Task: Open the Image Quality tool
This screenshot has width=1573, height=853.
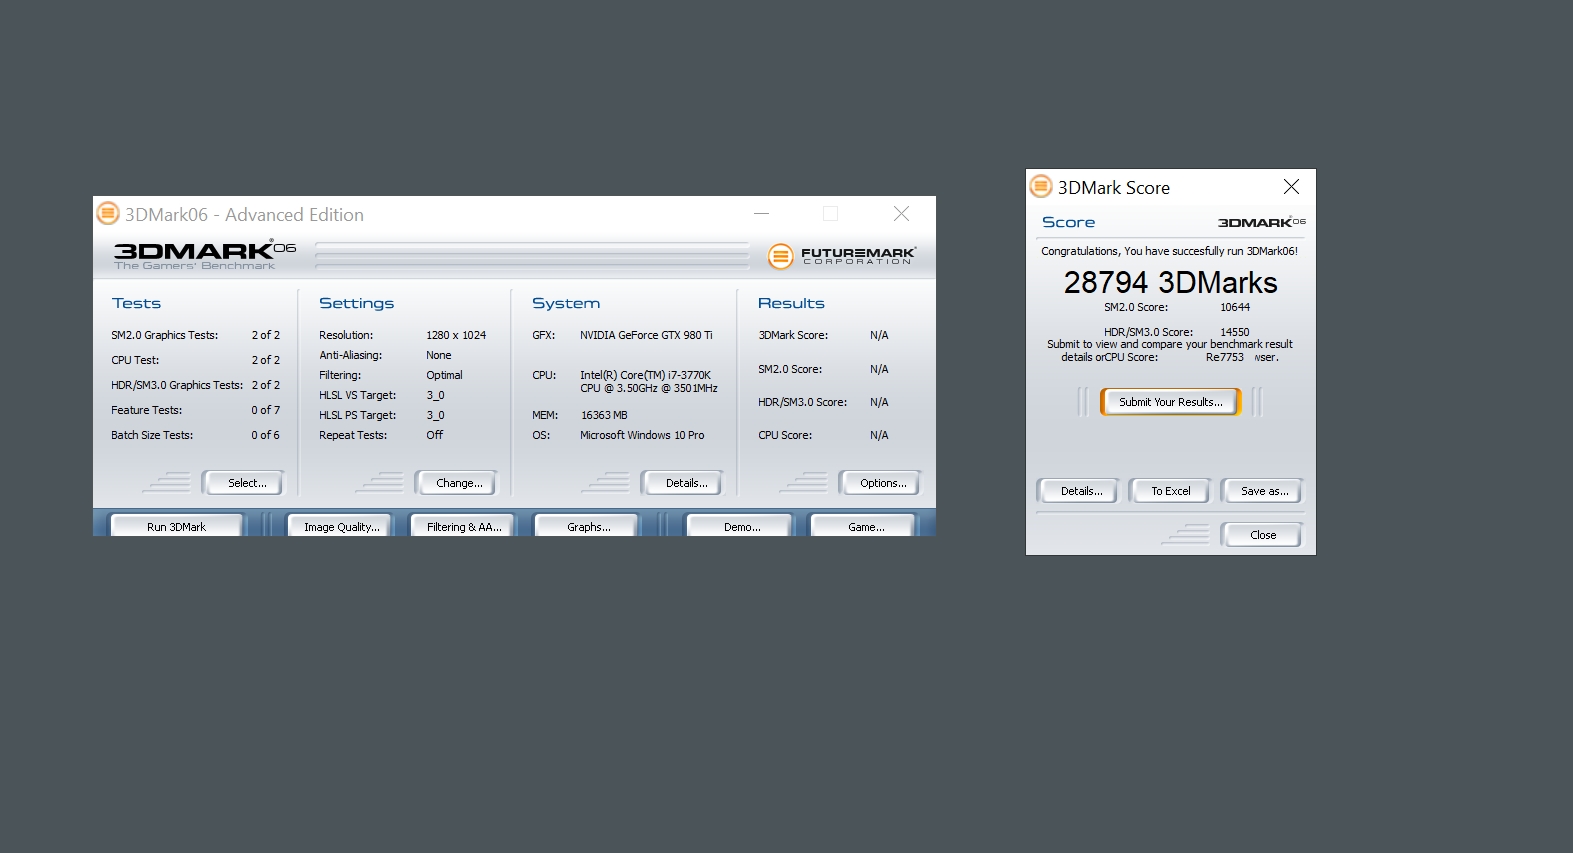Action: [340, 526]
